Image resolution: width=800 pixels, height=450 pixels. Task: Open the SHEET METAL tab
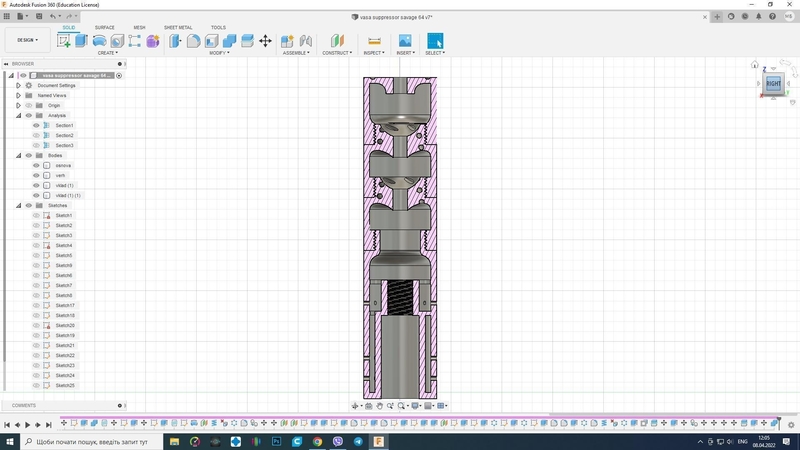(x=178, y=27)
